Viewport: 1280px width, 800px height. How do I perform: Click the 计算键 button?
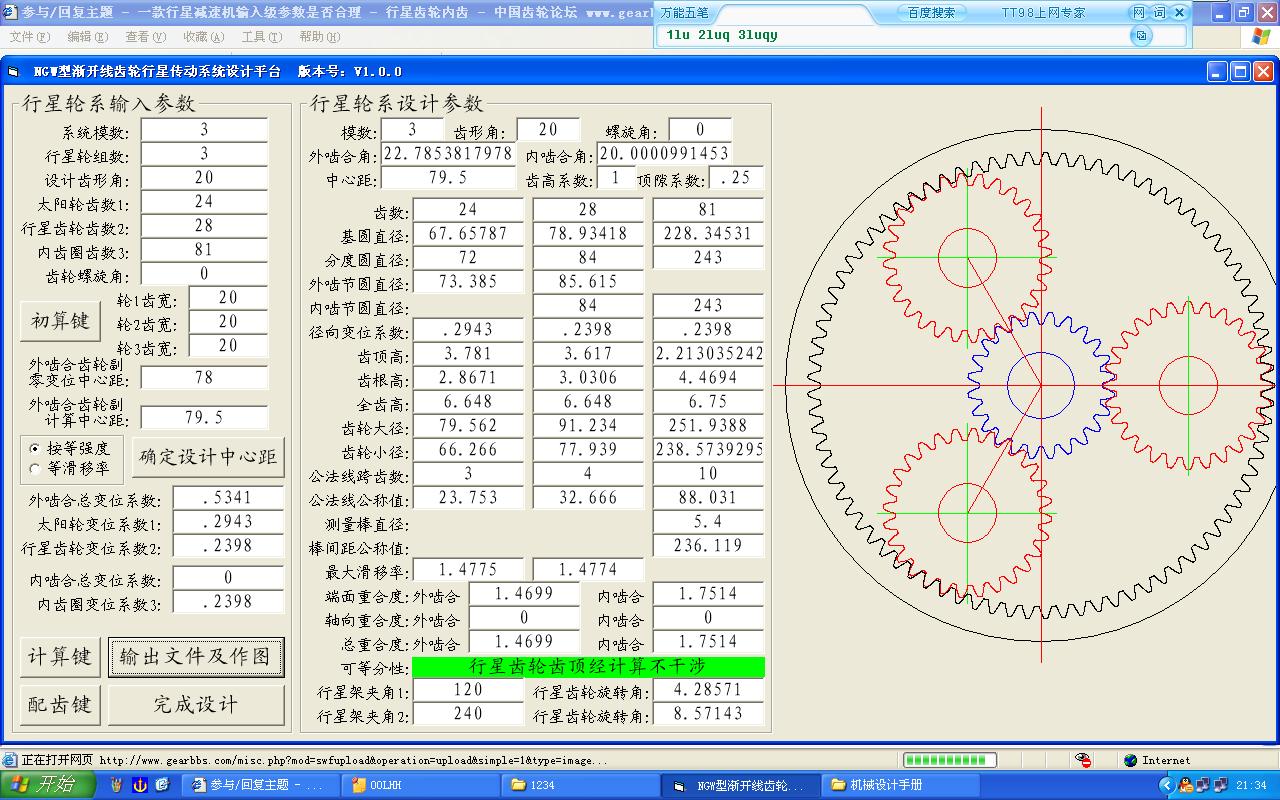(x=60, y=657)
